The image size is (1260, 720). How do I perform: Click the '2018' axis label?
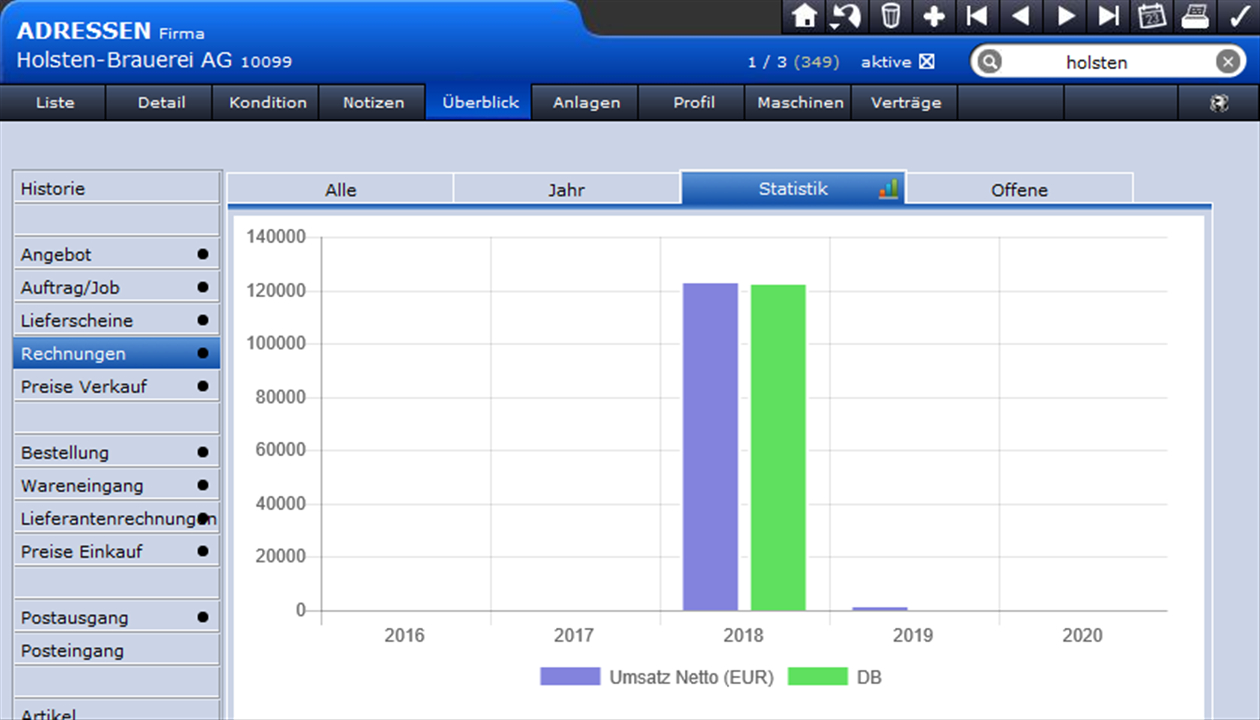tap(743, 635)
